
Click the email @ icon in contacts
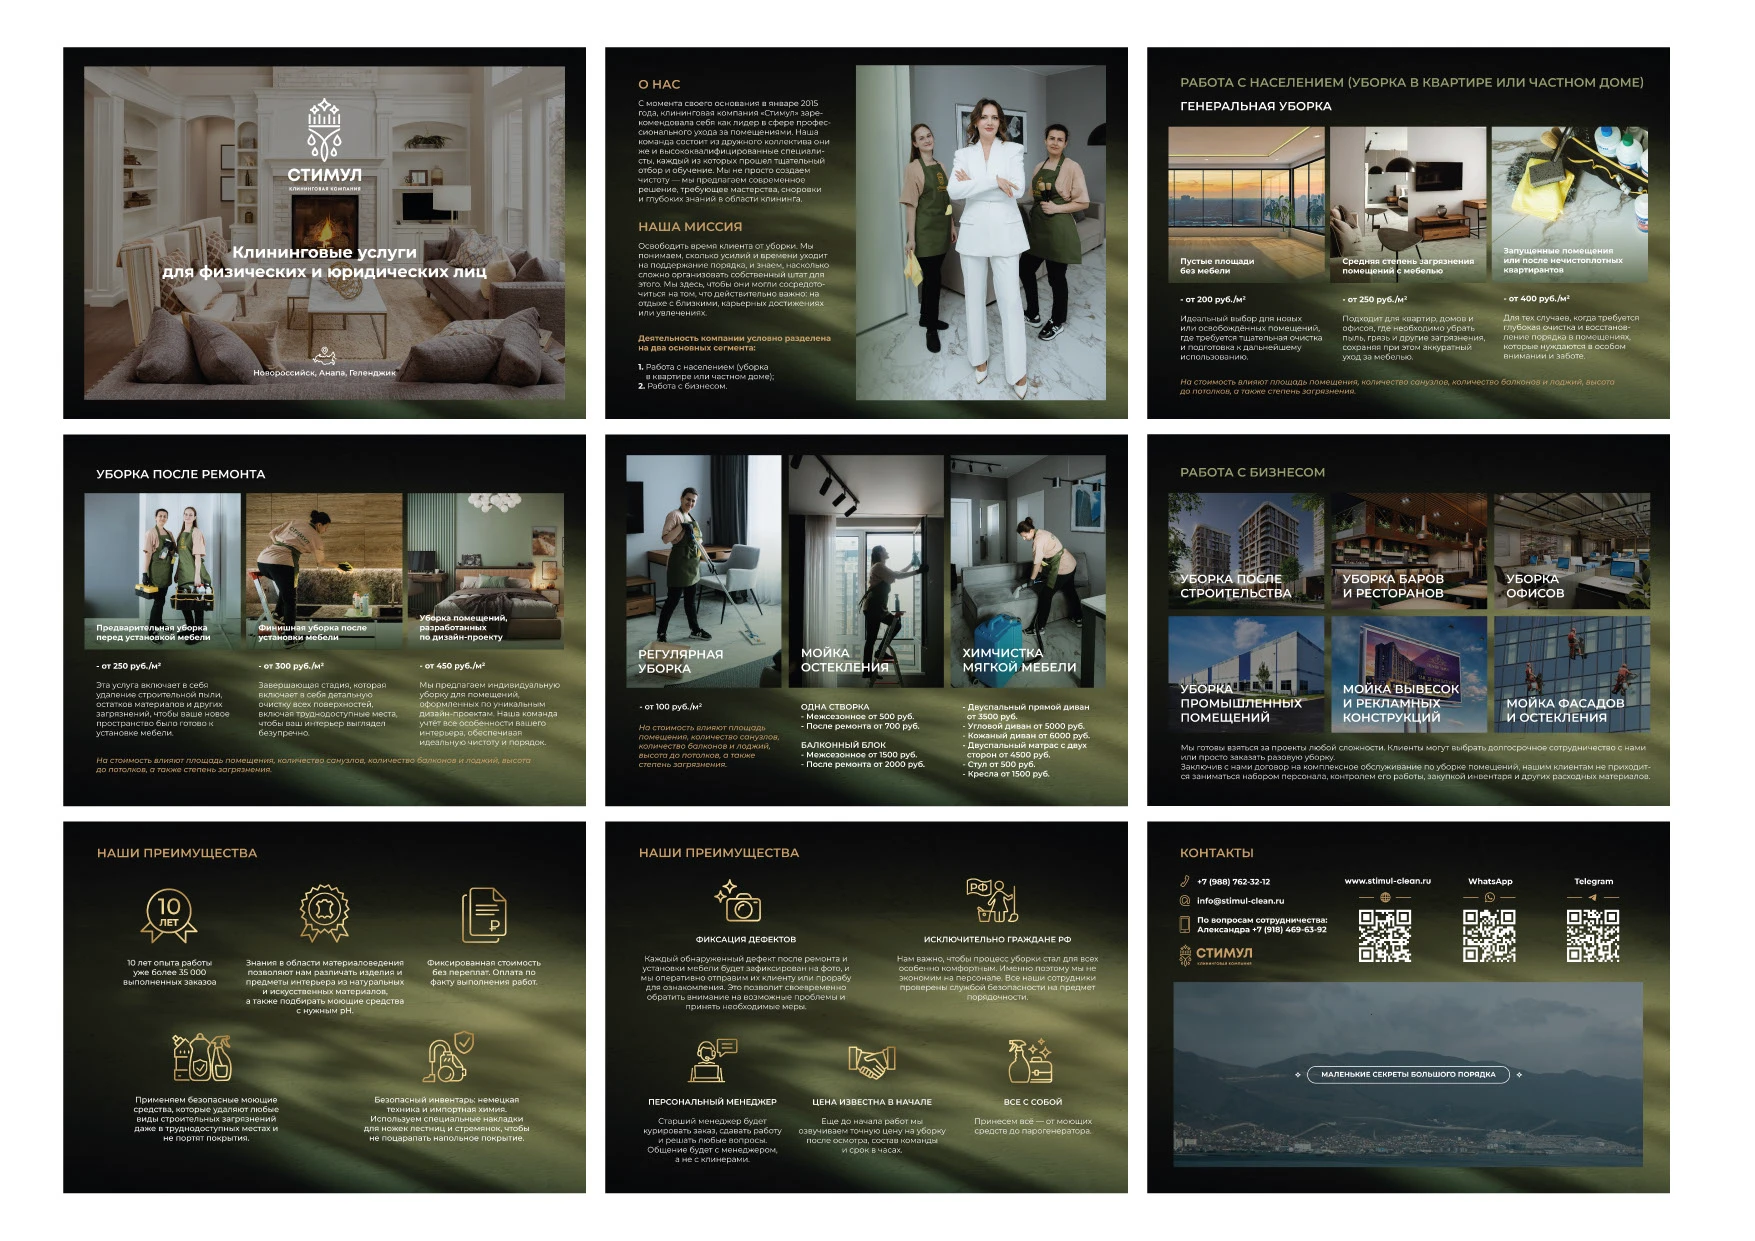point(1185,900)
